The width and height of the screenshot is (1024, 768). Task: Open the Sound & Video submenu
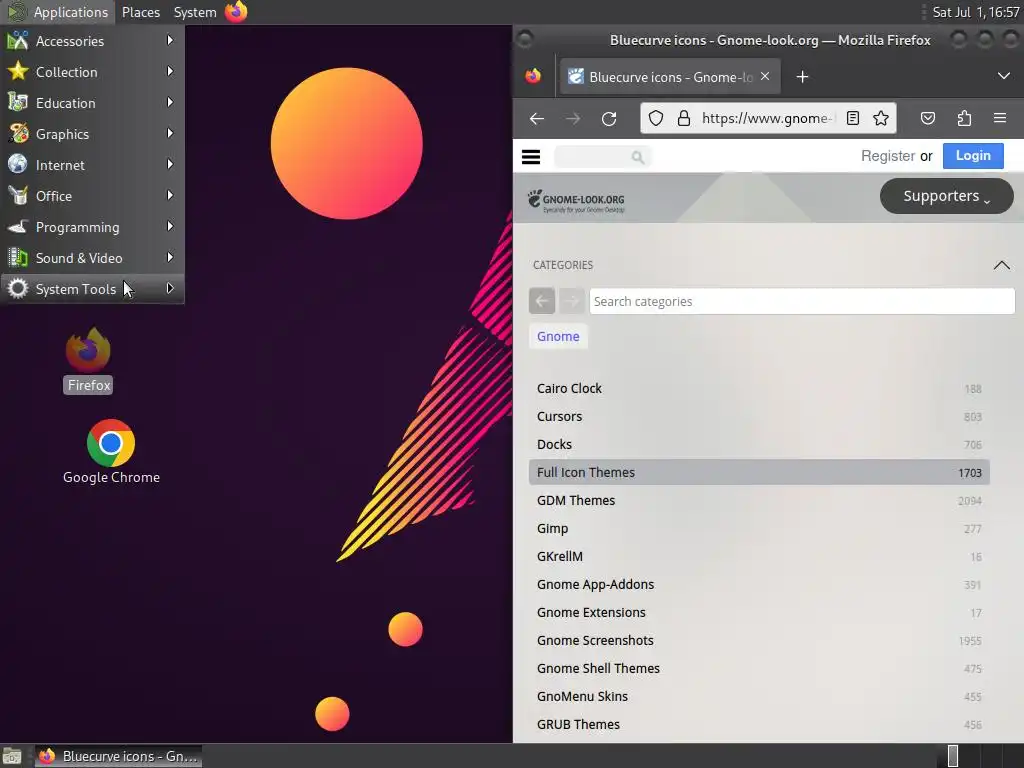(92, 258)
